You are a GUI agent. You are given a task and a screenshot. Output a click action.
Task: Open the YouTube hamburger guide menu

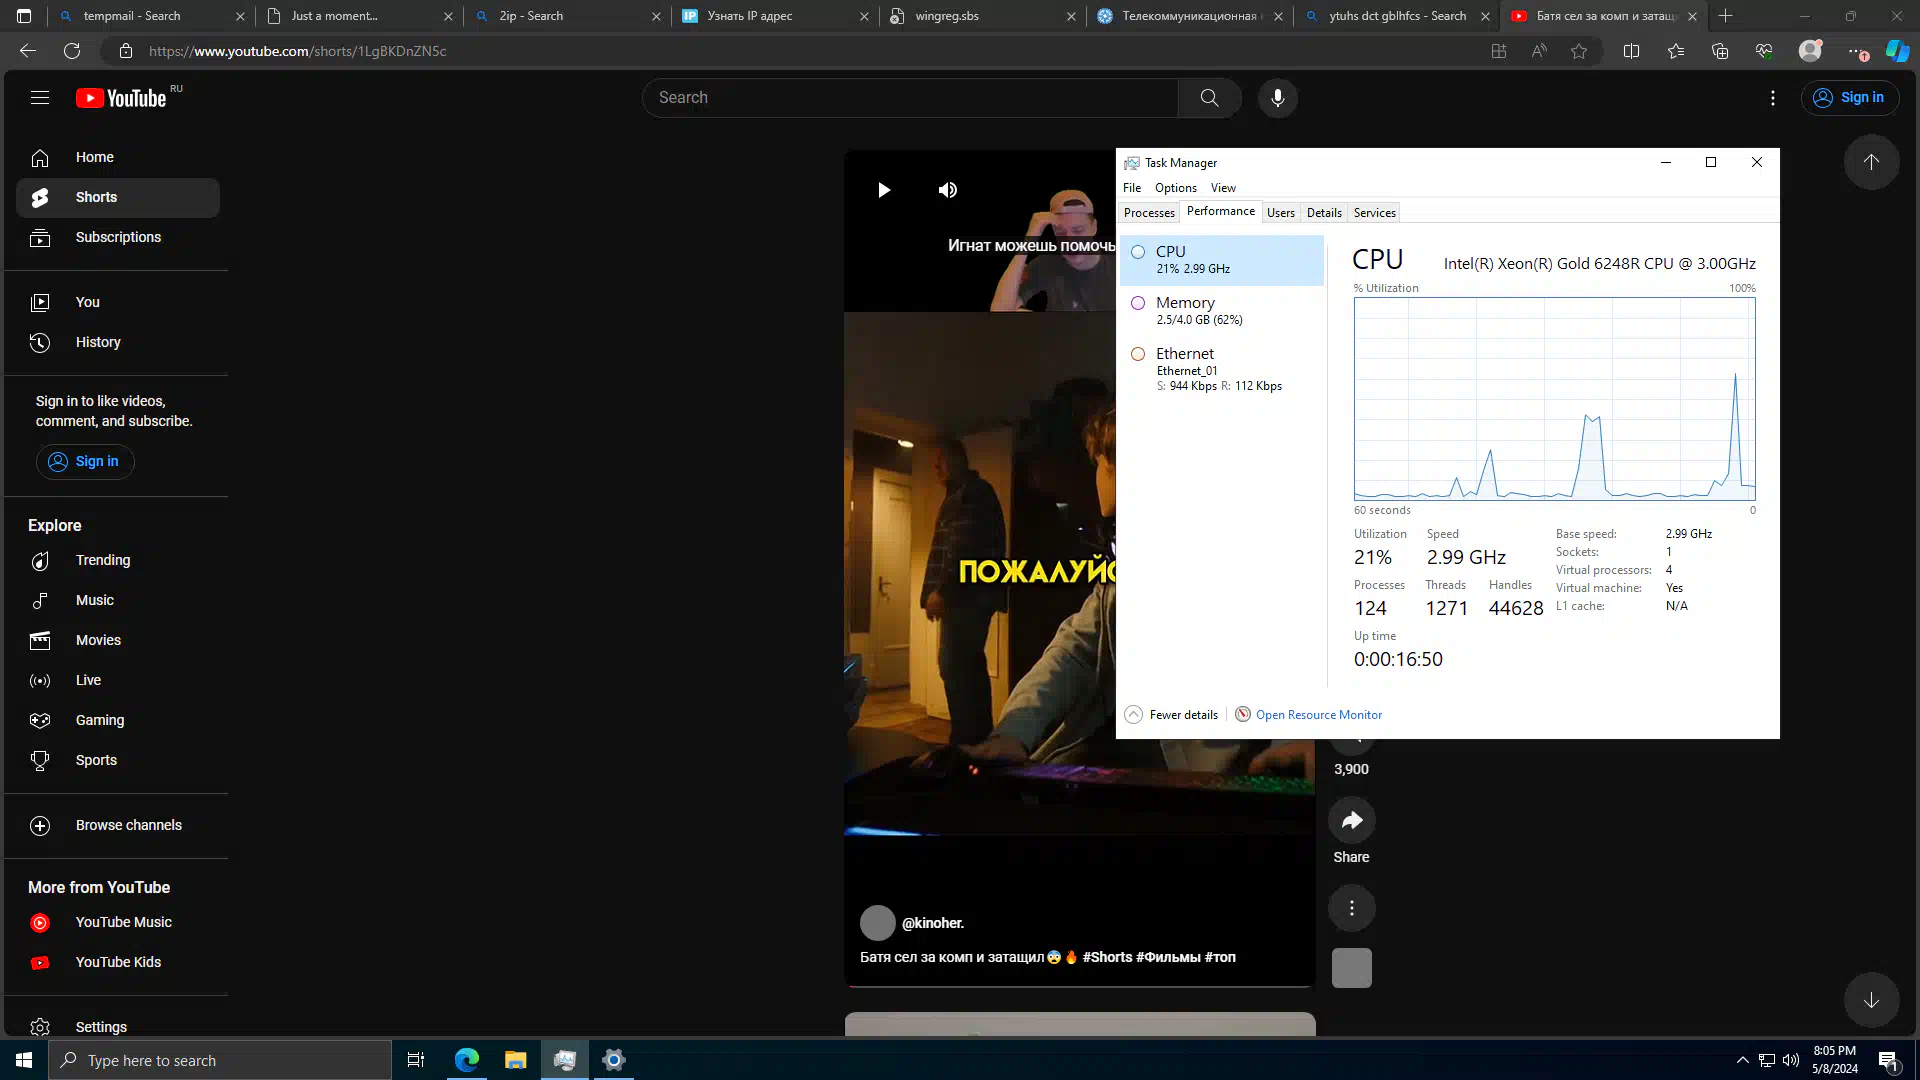click(40, 98)
